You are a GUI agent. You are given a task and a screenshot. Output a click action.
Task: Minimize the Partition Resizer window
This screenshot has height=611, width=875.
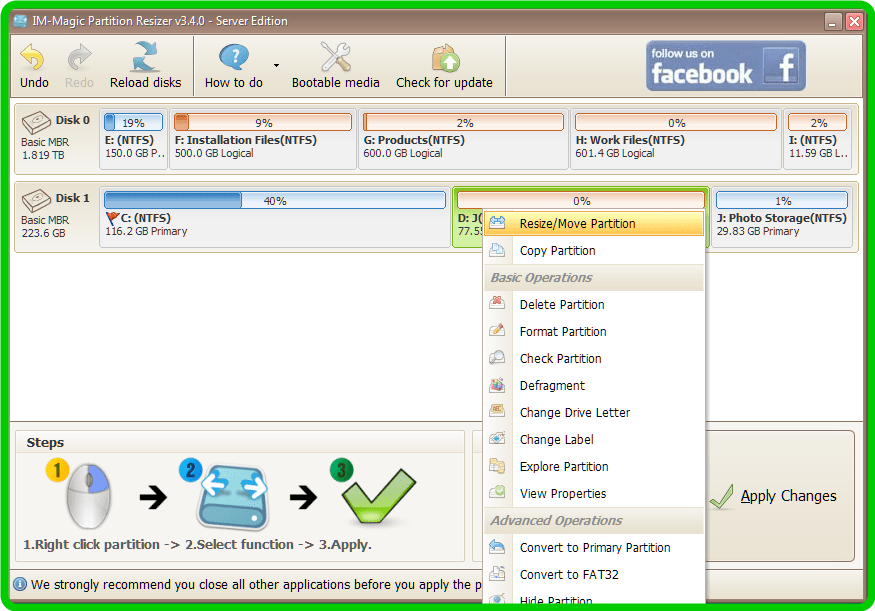coord(833,21)
